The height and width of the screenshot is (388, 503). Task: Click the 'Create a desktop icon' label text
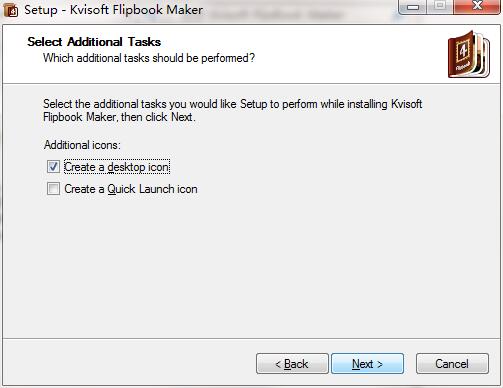click(x=117, y=167)
